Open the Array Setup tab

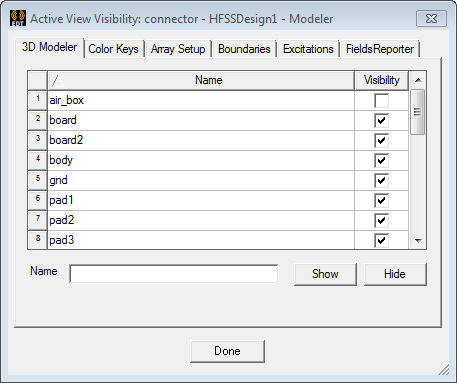[178, 49]
